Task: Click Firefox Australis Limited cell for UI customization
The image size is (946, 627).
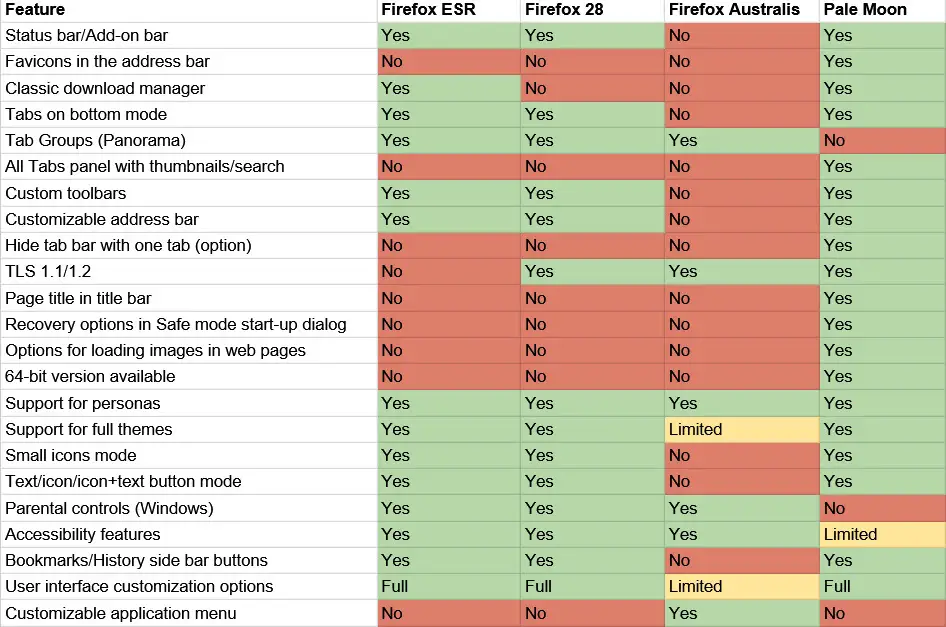Action: click(743, 586)
